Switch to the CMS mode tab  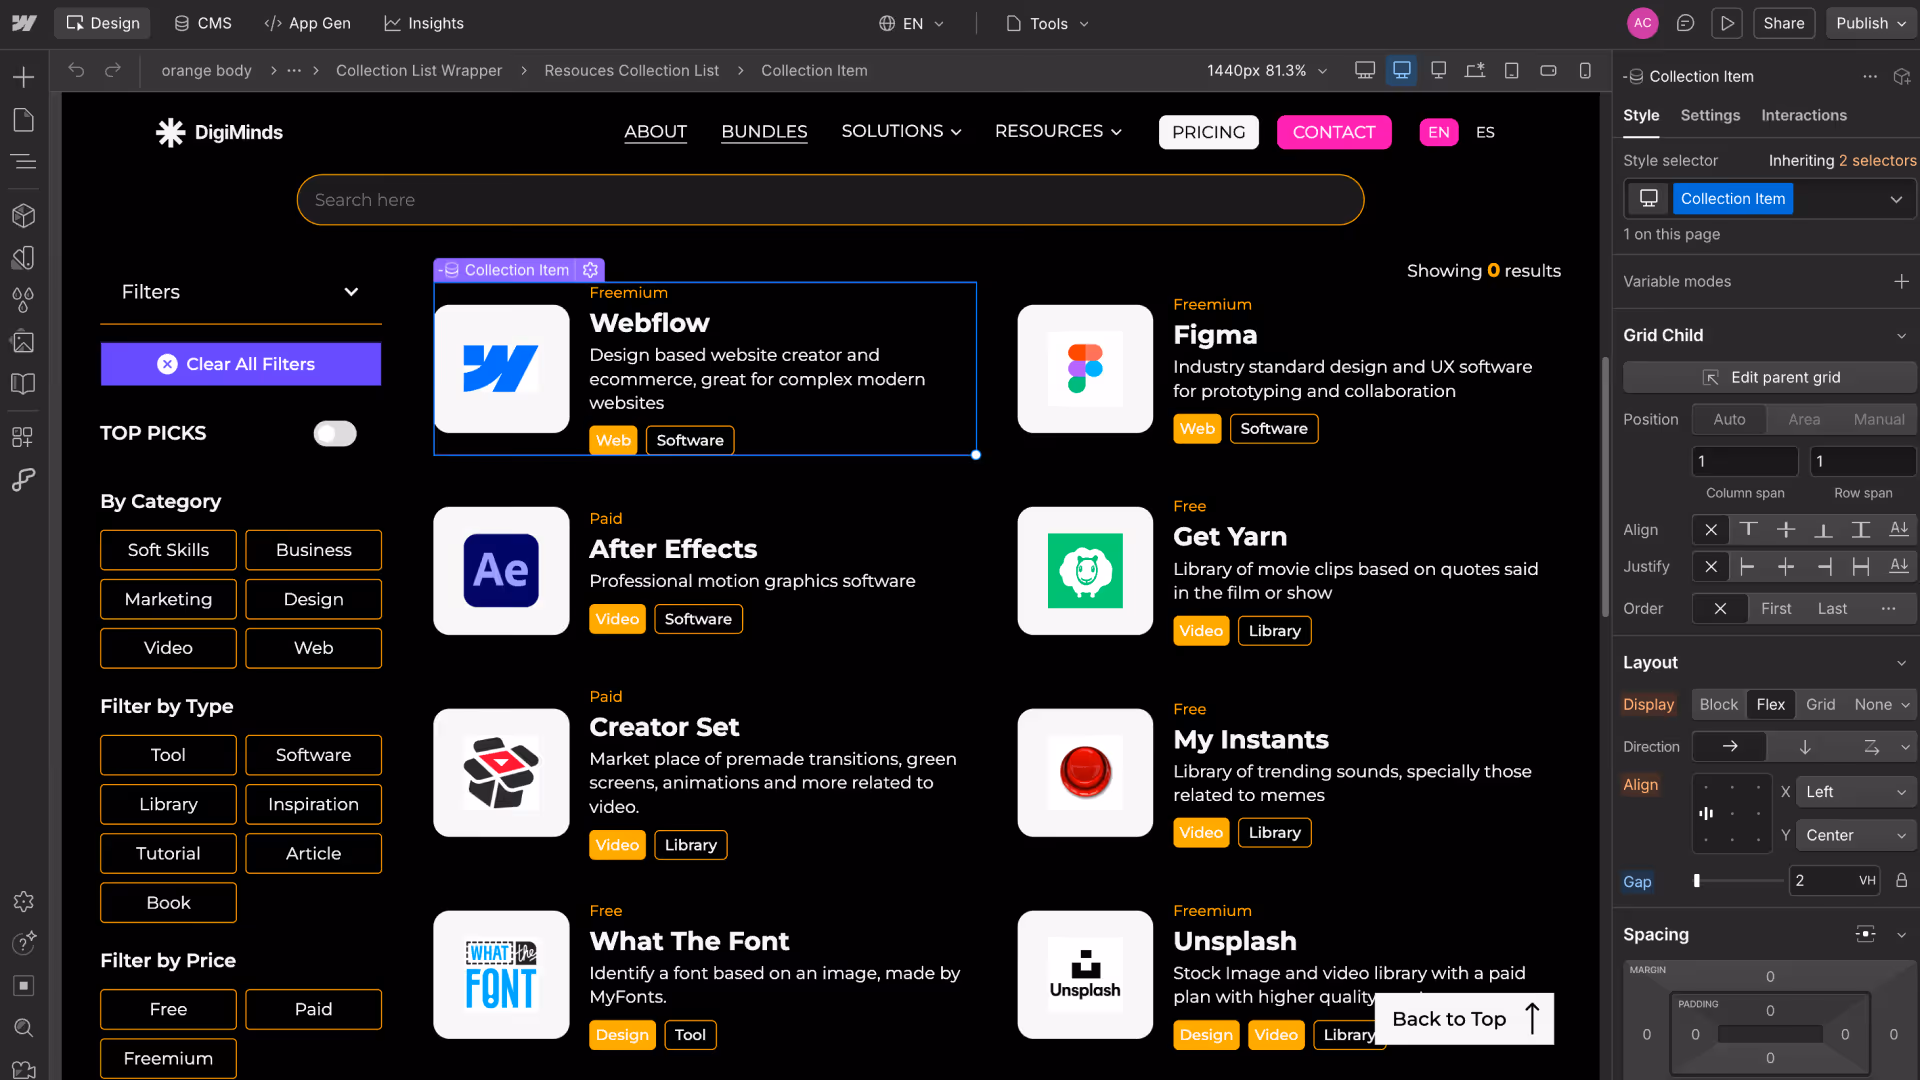click(x=202, y=23)
